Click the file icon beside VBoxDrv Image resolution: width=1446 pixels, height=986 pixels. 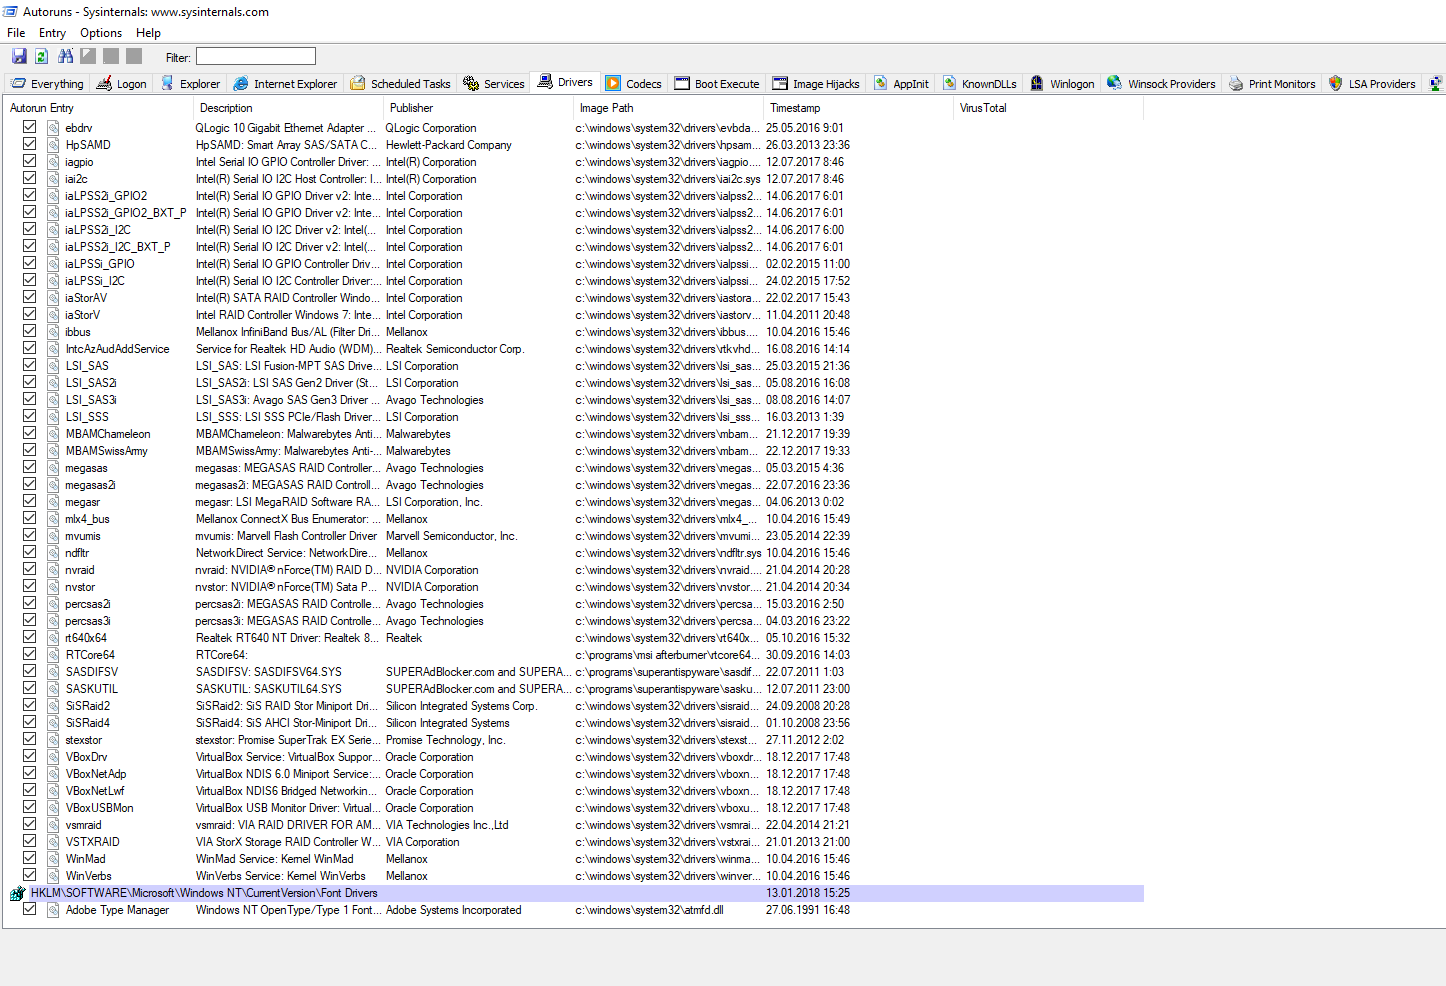[x=53, y=757]
